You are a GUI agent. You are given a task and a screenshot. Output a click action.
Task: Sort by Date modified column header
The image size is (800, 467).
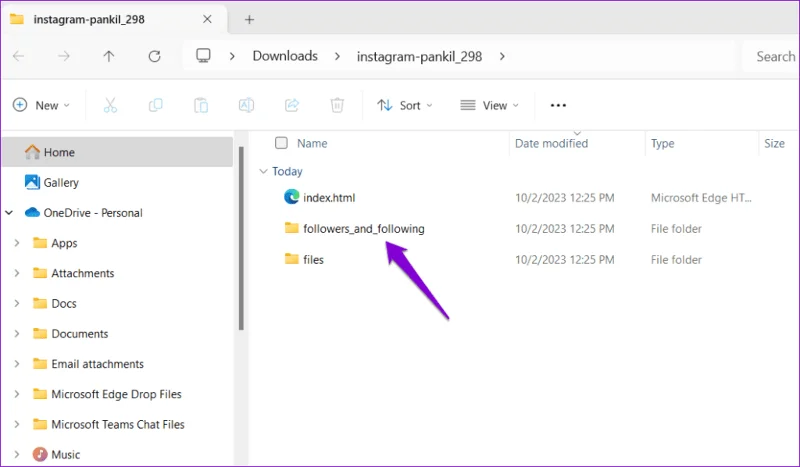tap(552, 143)
